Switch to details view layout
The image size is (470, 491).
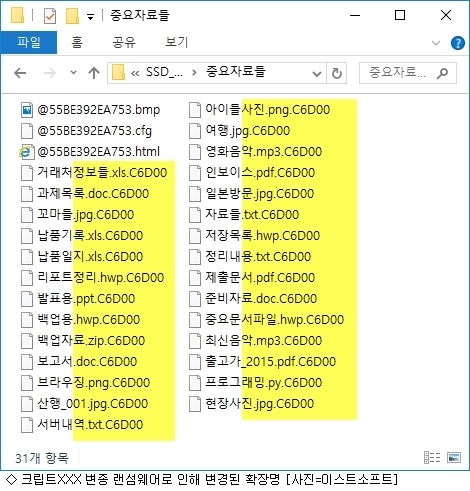(x=432, y=457)
